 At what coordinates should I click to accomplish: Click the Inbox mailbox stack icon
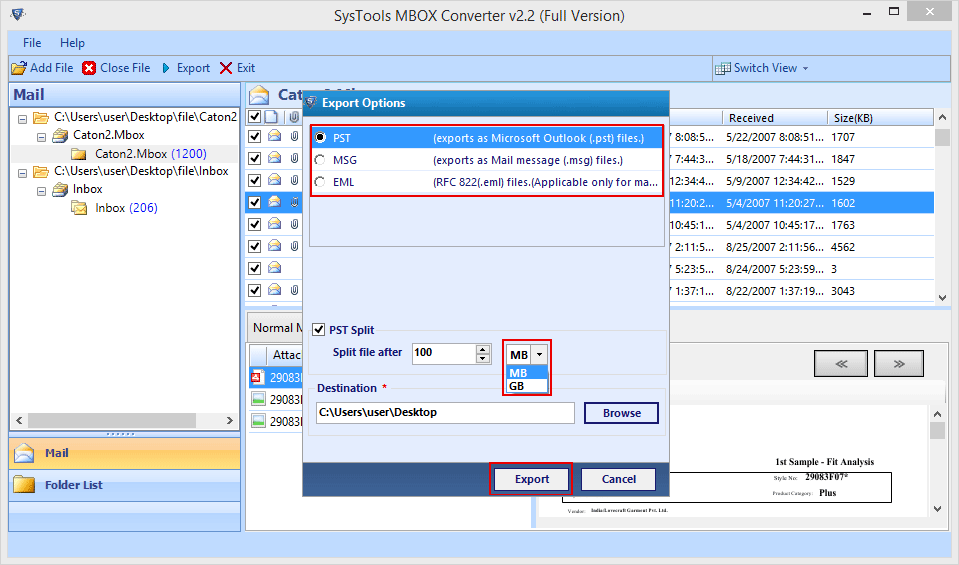point(60,190)
